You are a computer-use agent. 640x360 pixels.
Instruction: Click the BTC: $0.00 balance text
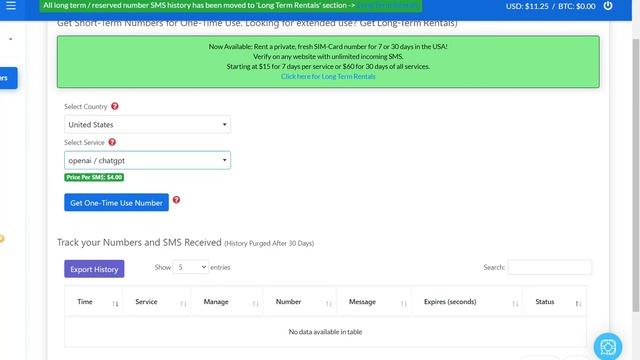point(577,6)
